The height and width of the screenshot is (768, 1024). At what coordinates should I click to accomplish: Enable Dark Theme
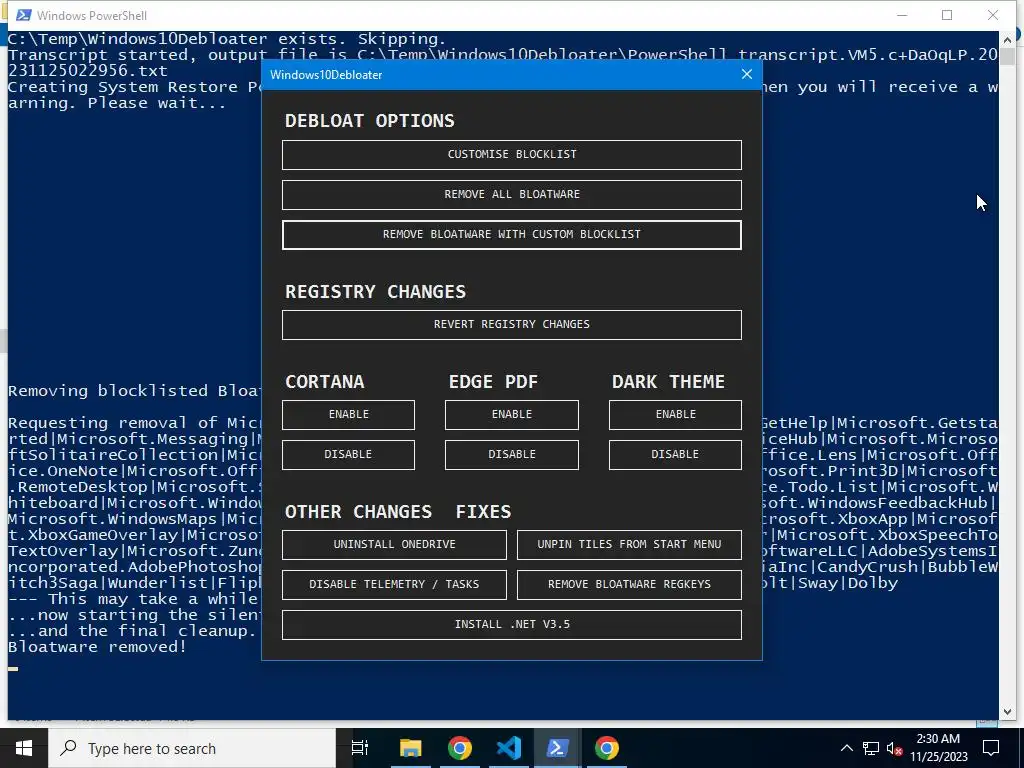click(x=675, y=415)
